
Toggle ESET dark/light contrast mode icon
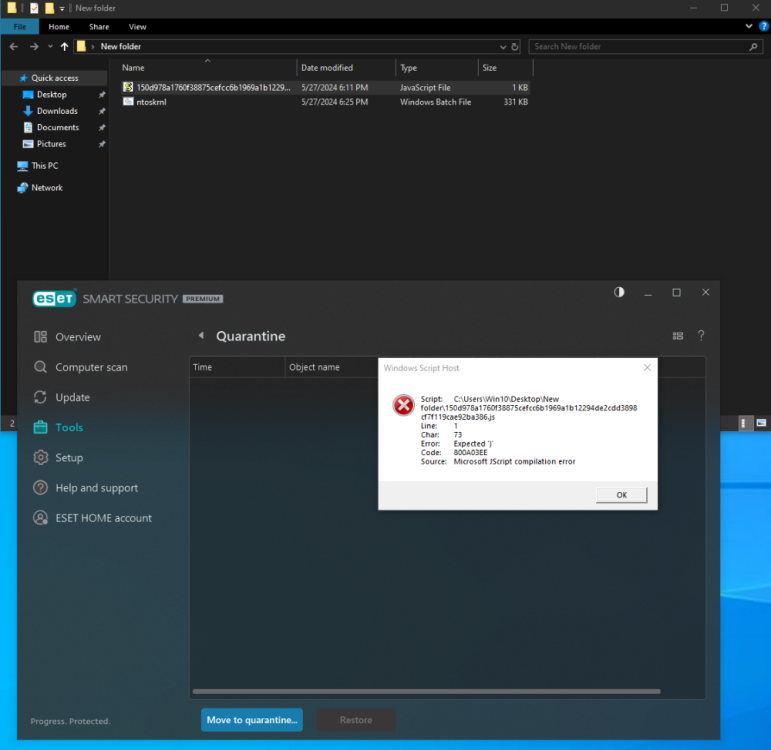coord(619,292)
